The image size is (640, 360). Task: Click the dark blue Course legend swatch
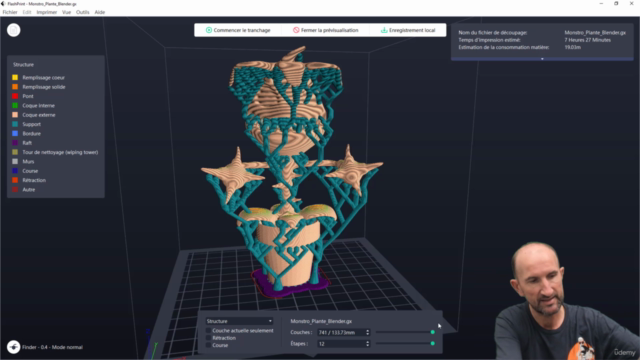(15, 171)
